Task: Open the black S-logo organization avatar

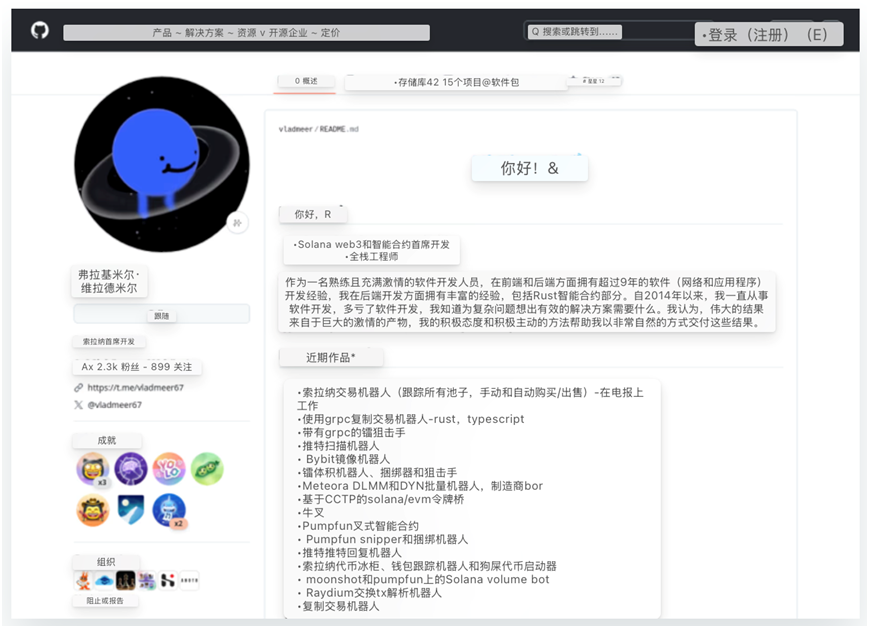Action: pos(168,580)
